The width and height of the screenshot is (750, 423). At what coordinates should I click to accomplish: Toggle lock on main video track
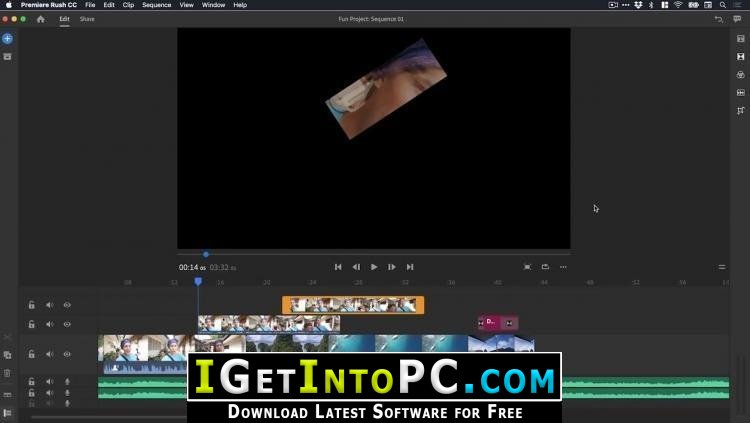32,354
